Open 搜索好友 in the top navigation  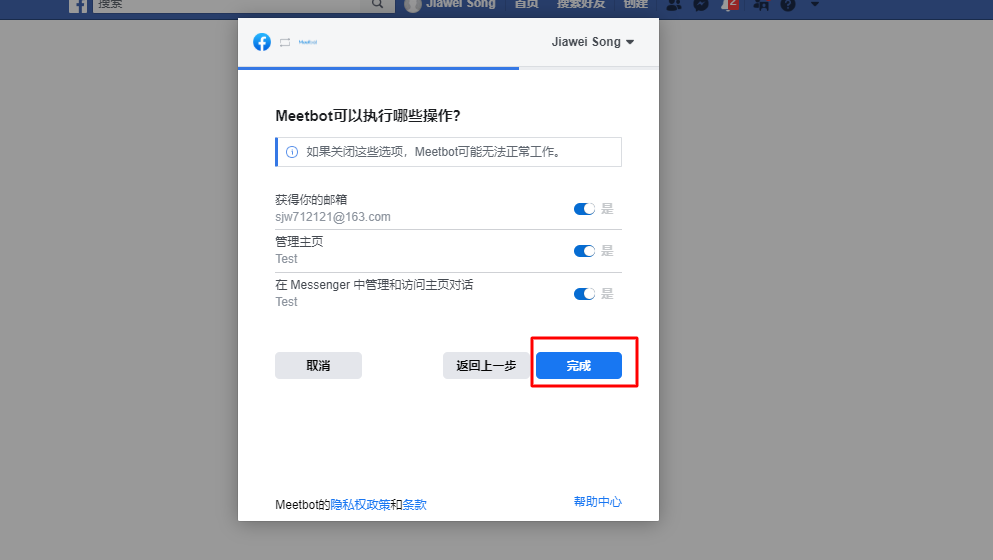coord(581,4)
